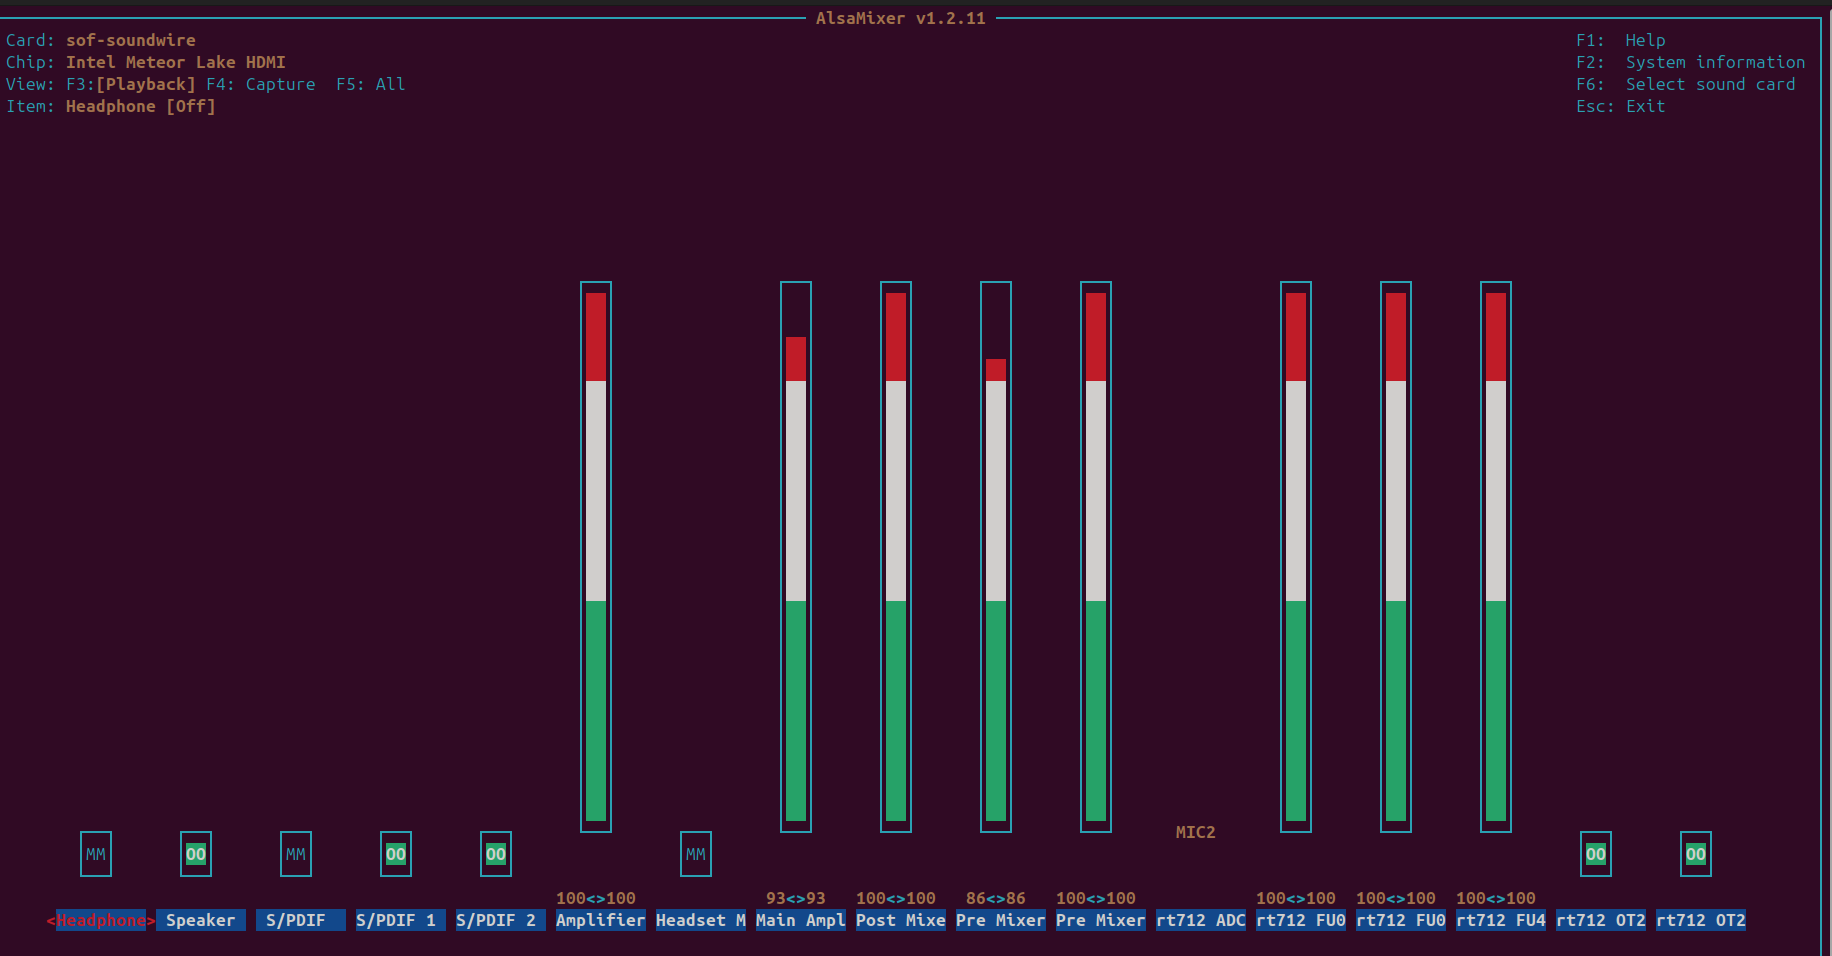Click rt712 FU0 bar adjacent to rt712 ADC
The height and width of the screenshot is (956, 1832).
1296,557
